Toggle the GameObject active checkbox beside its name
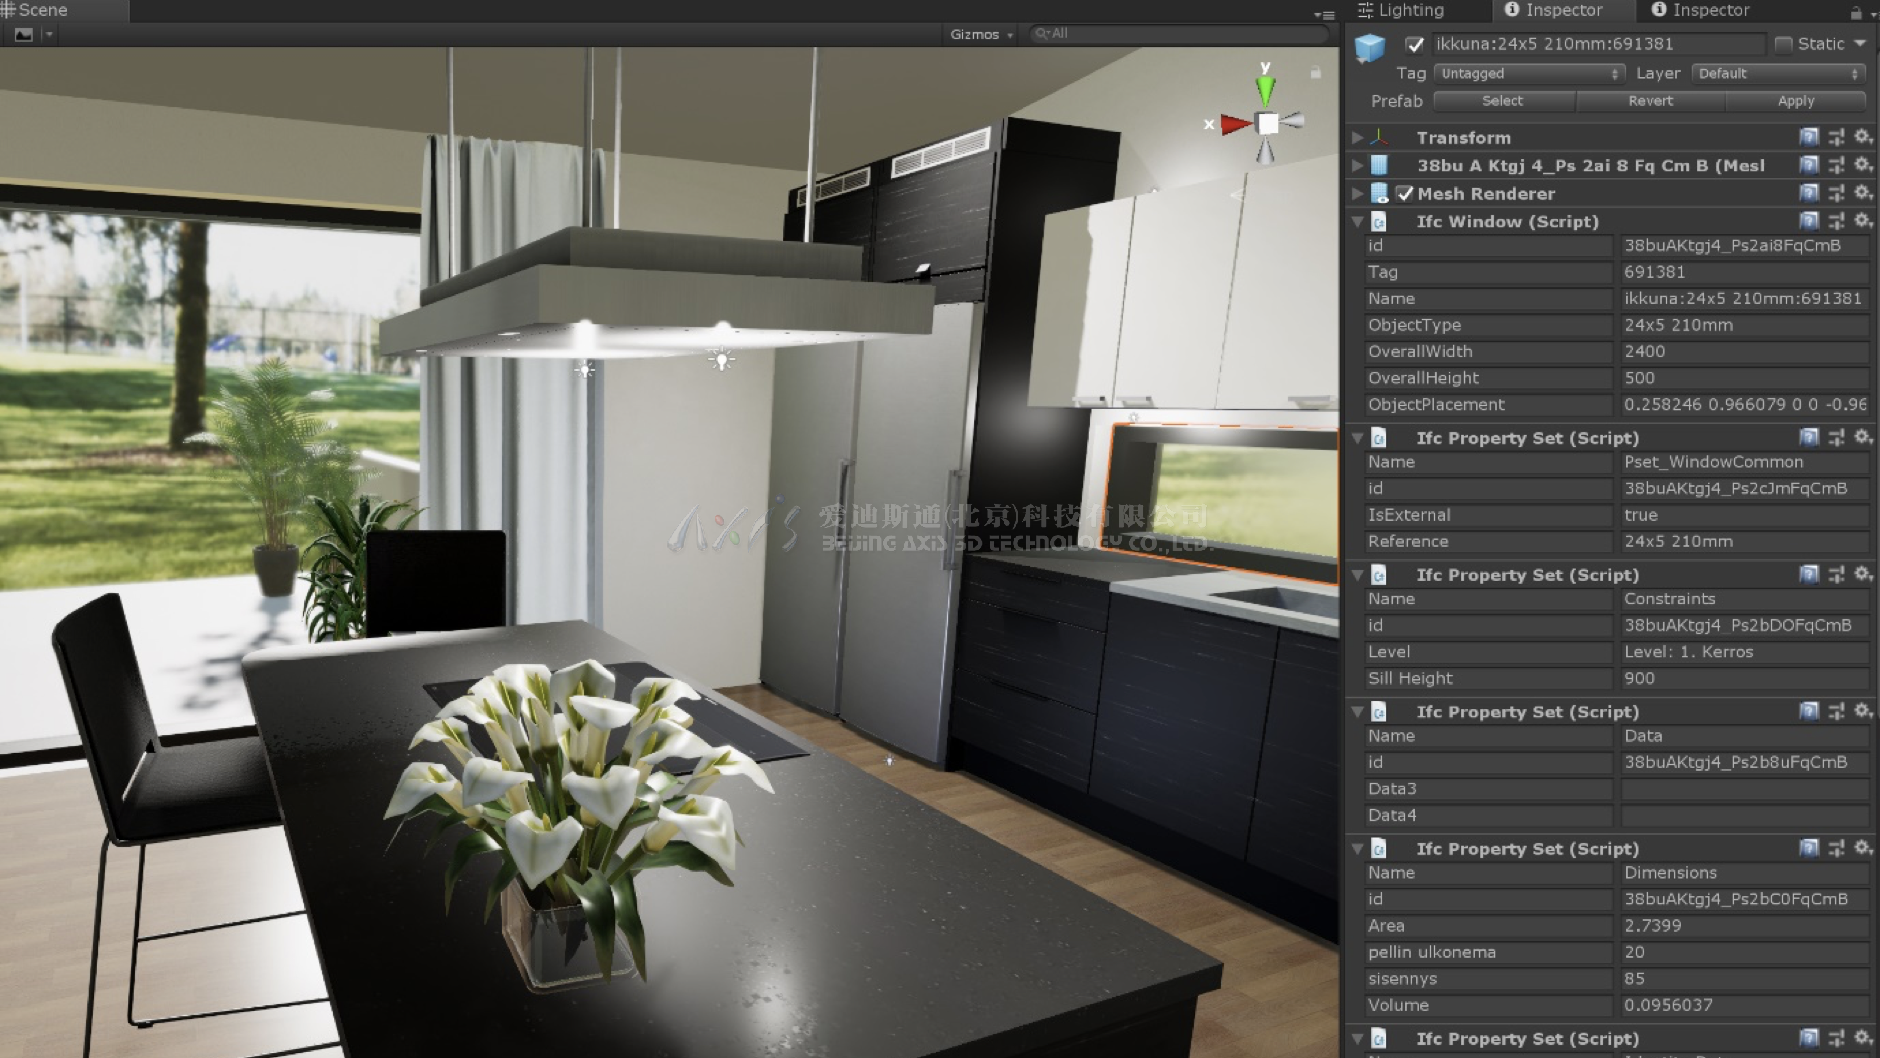Screen dimensions: 1880x1058 [1414, 44]
